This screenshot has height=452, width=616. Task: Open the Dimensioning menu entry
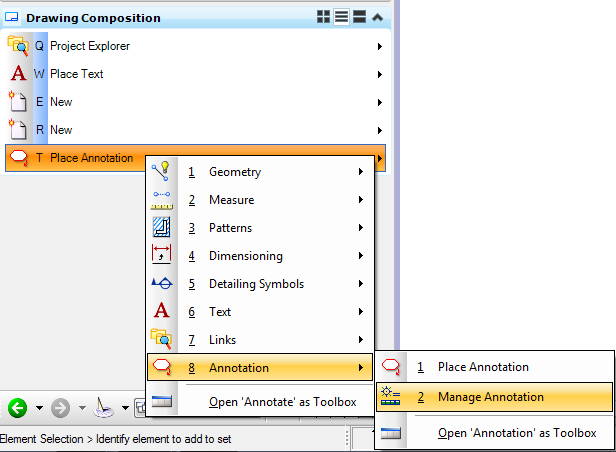(260, 256)
